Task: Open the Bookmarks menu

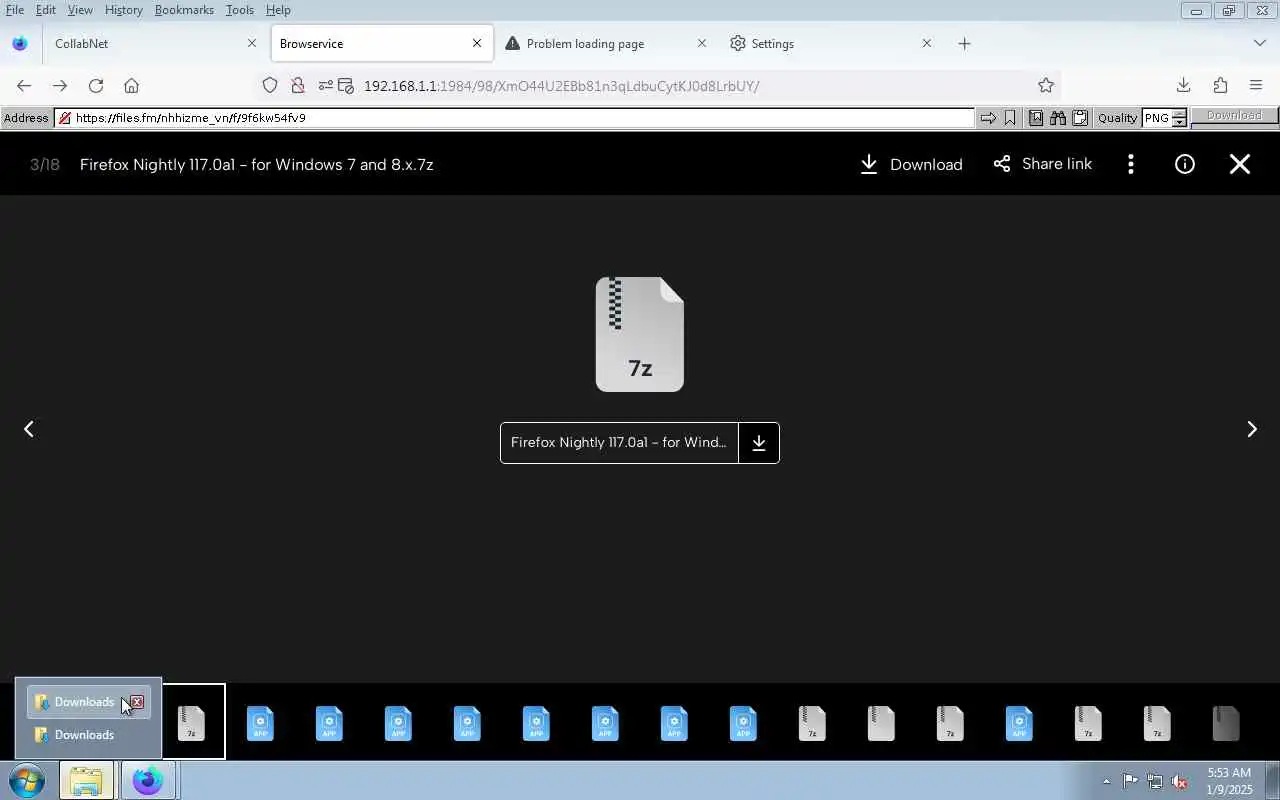Action: coord(184,10)
